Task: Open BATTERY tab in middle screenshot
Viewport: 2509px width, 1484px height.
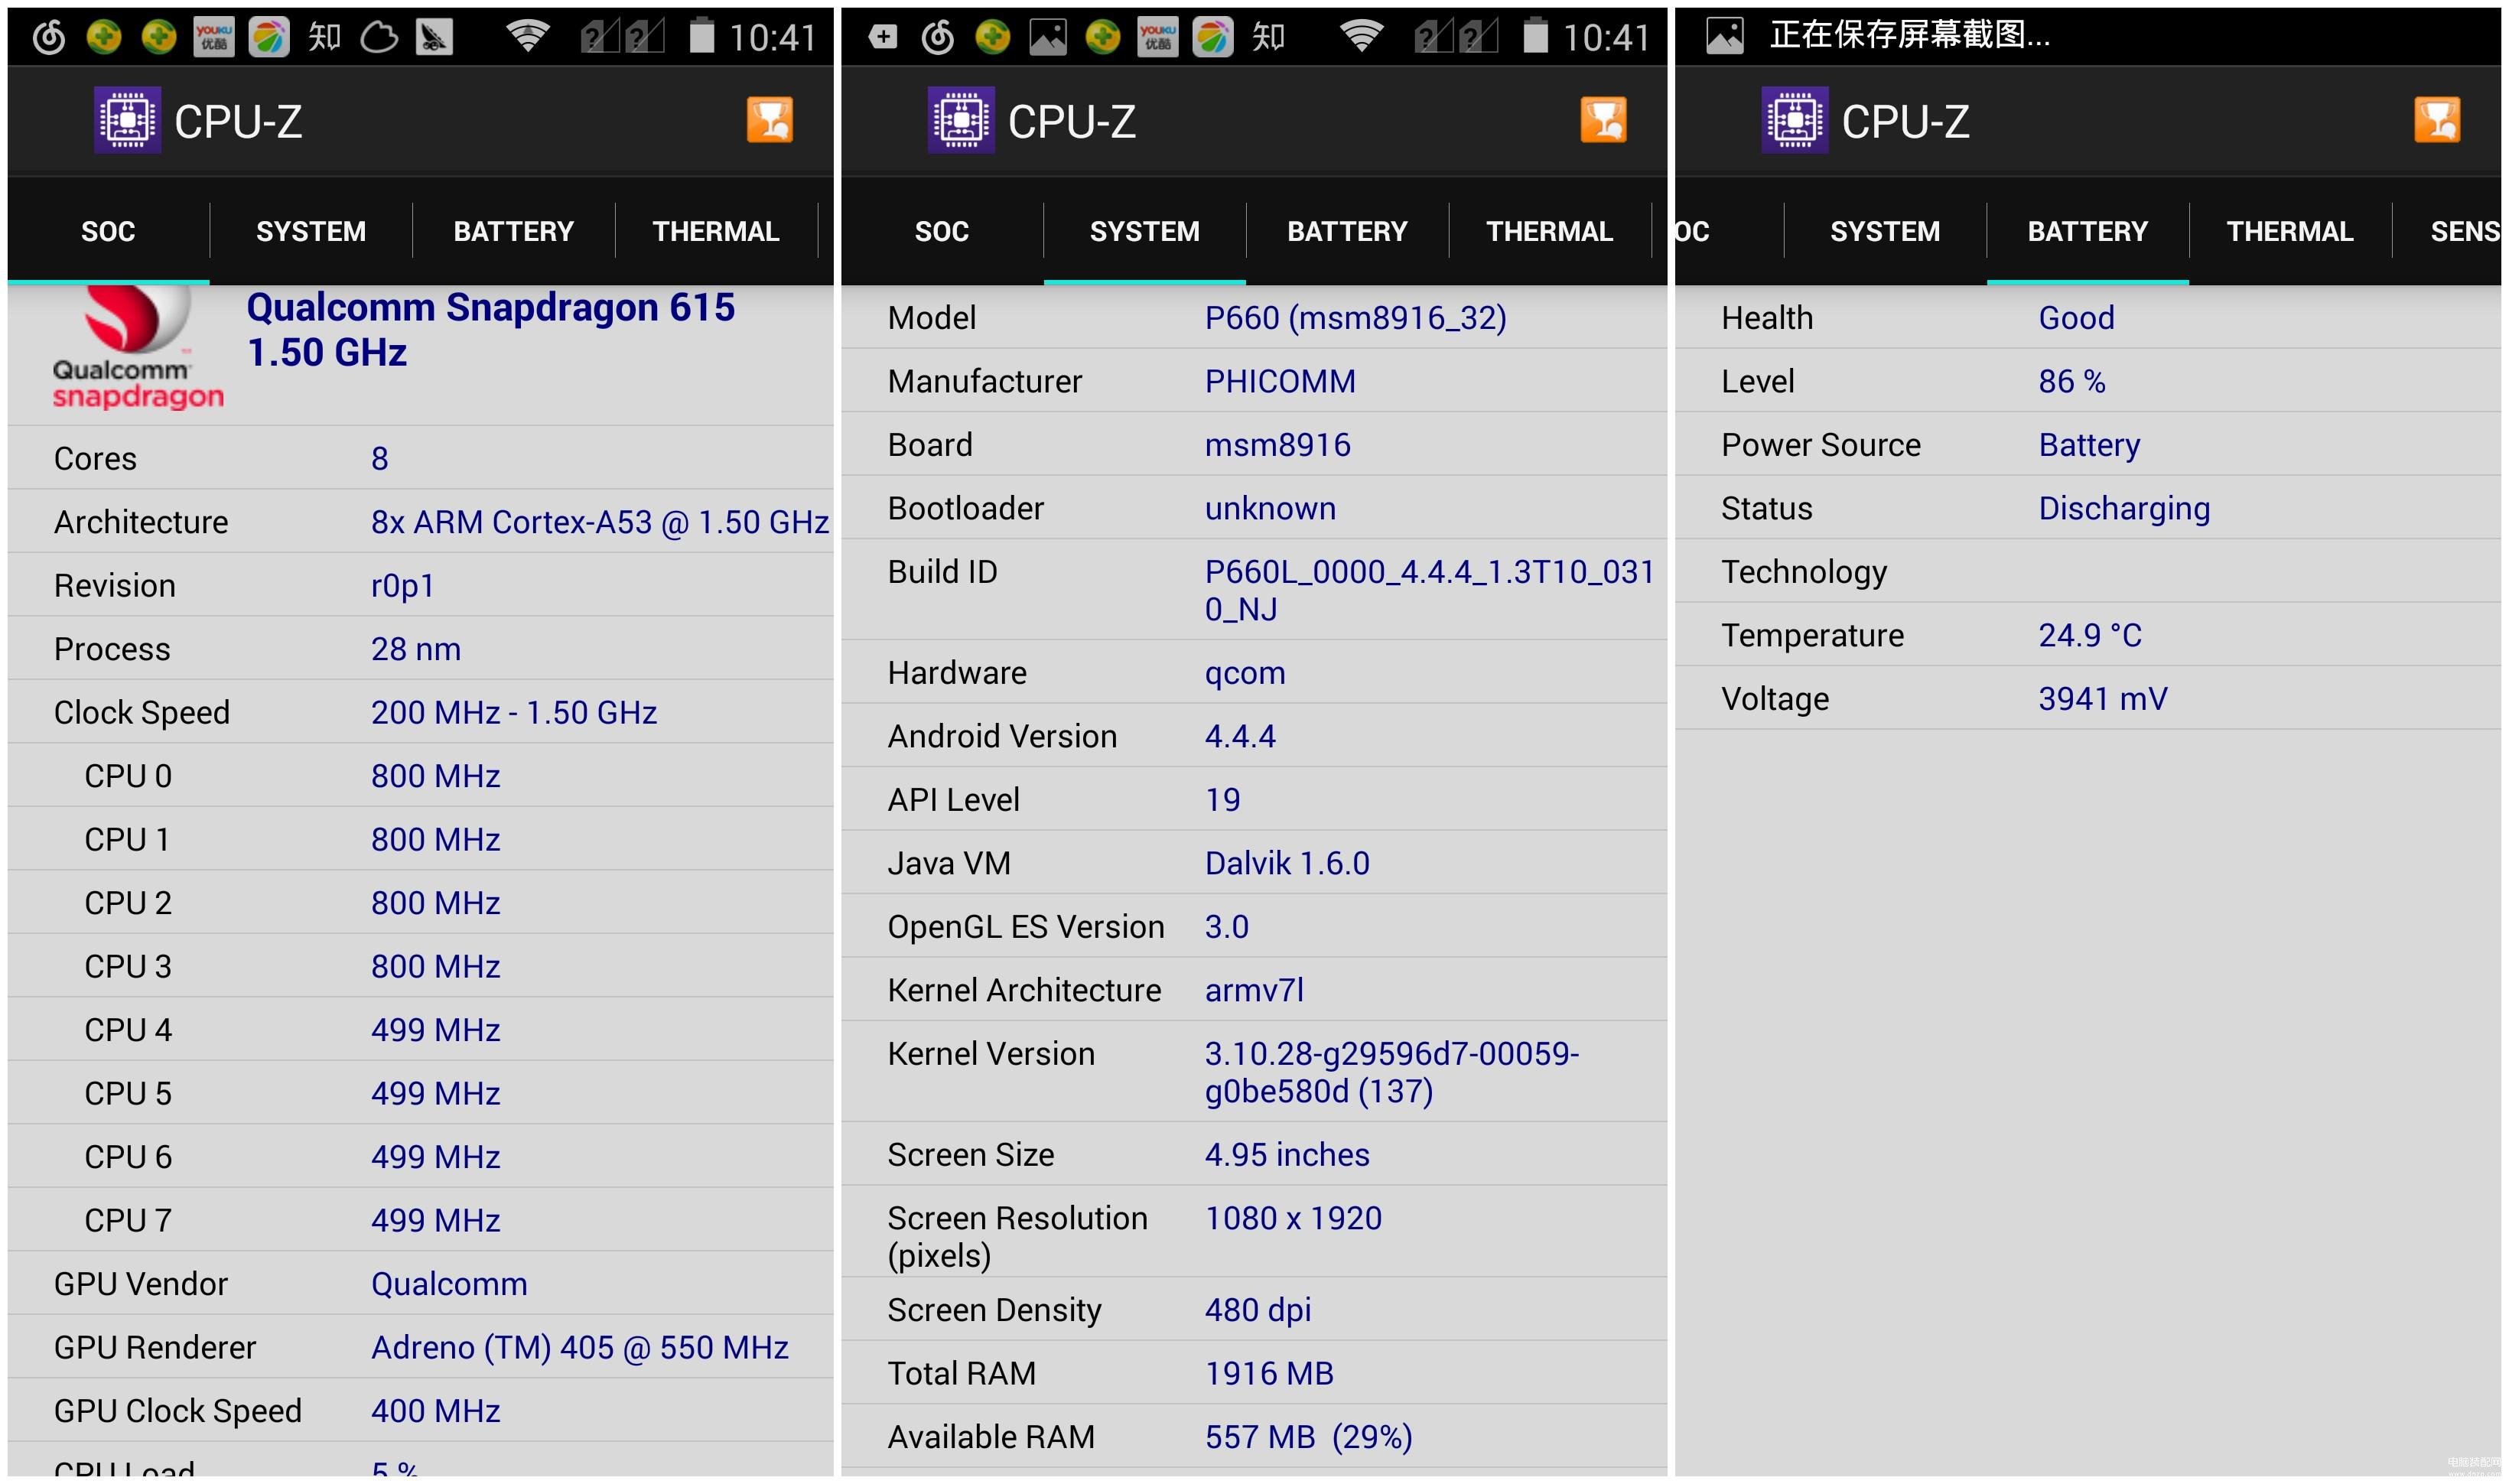Action: [x=1348, y=231]
